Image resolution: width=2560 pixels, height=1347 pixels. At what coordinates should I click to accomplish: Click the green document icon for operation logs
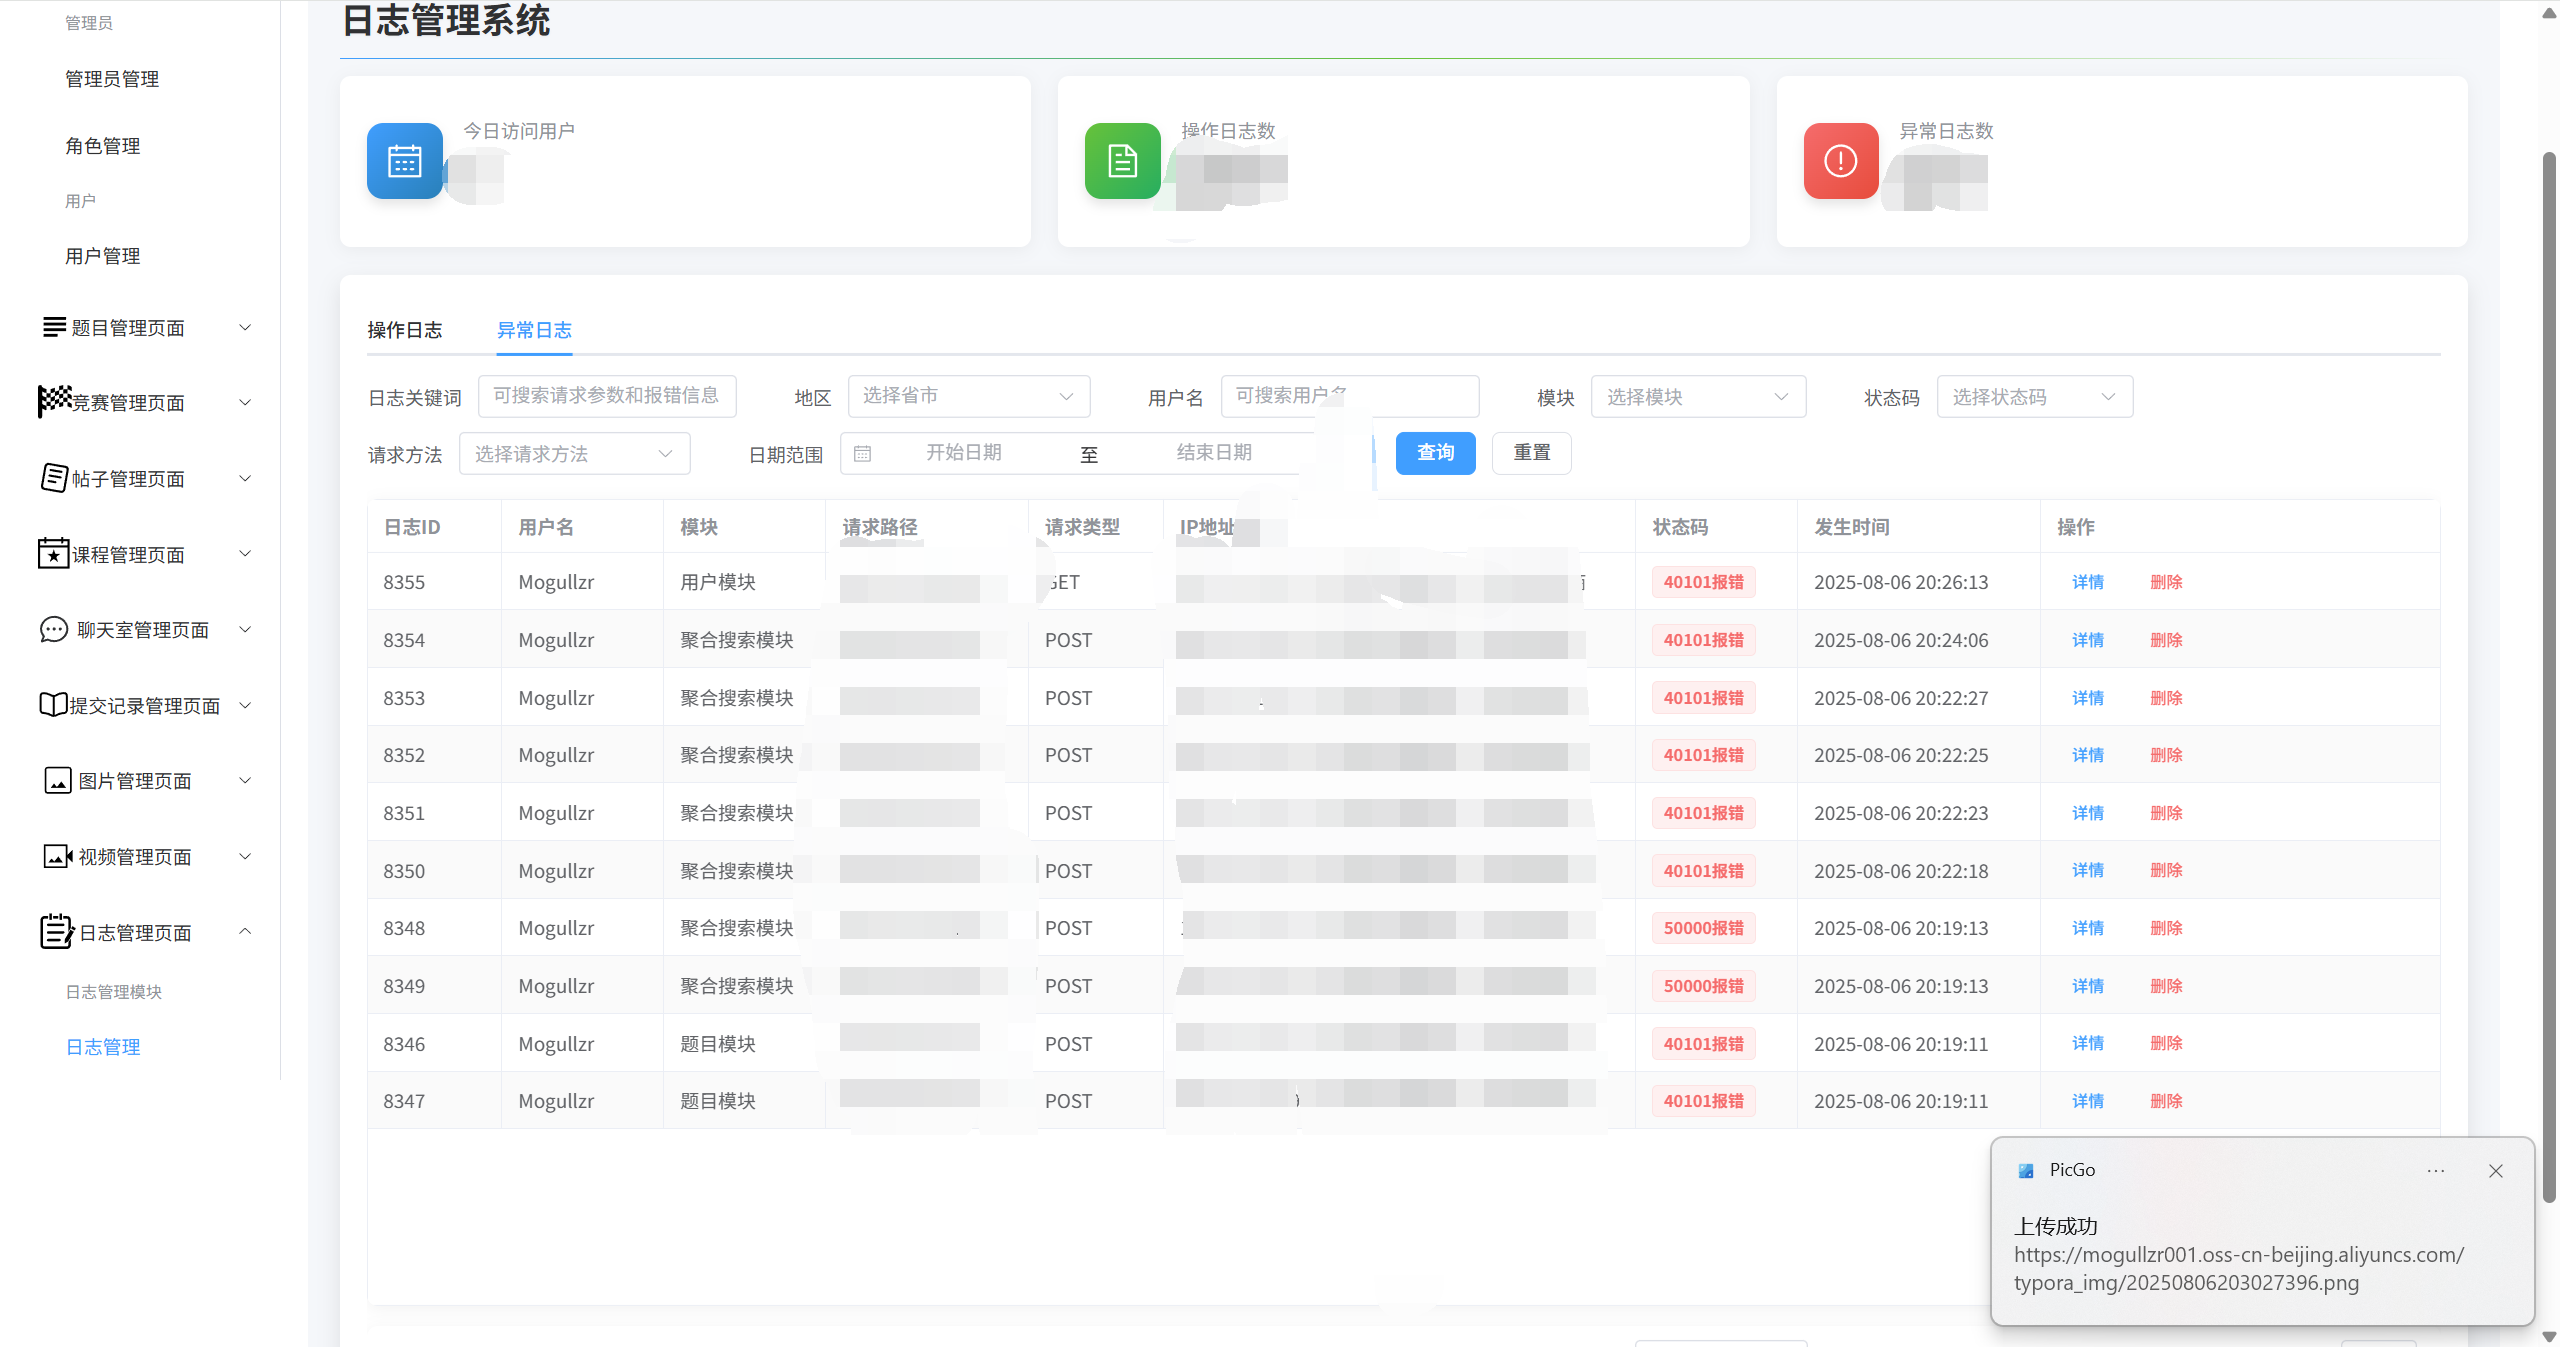[x=1122, y=161]
